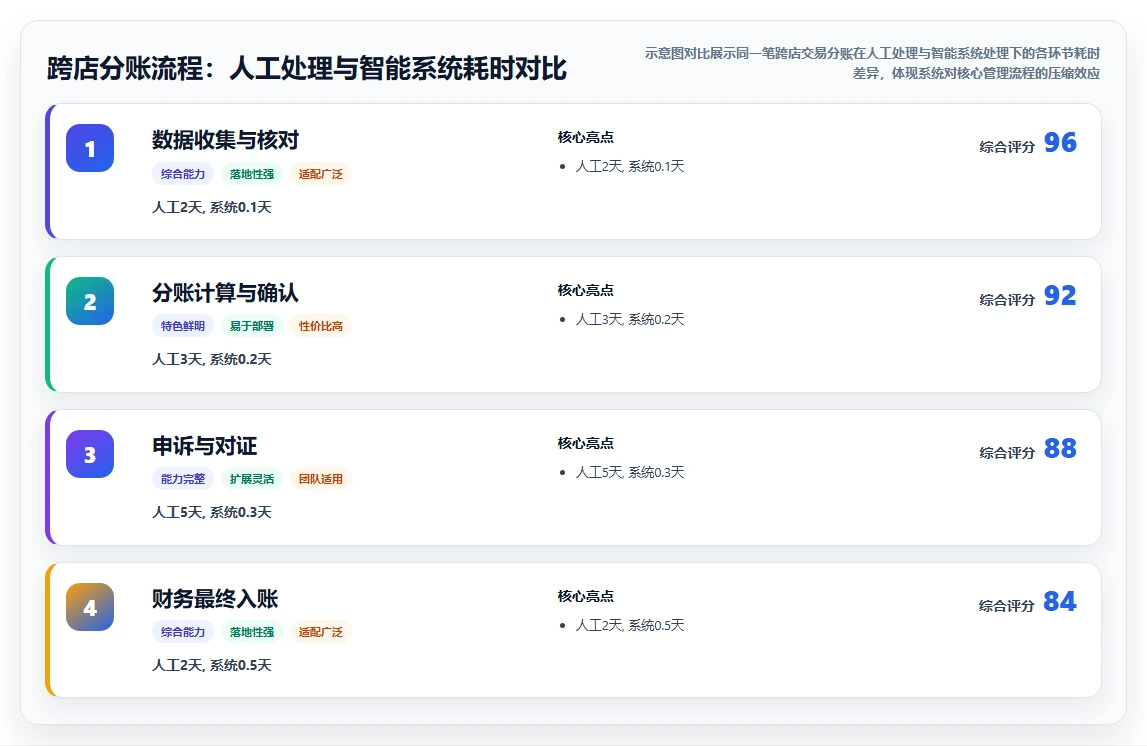
Task: Select the 申诉与对证 card title
Action: (205, 445)
